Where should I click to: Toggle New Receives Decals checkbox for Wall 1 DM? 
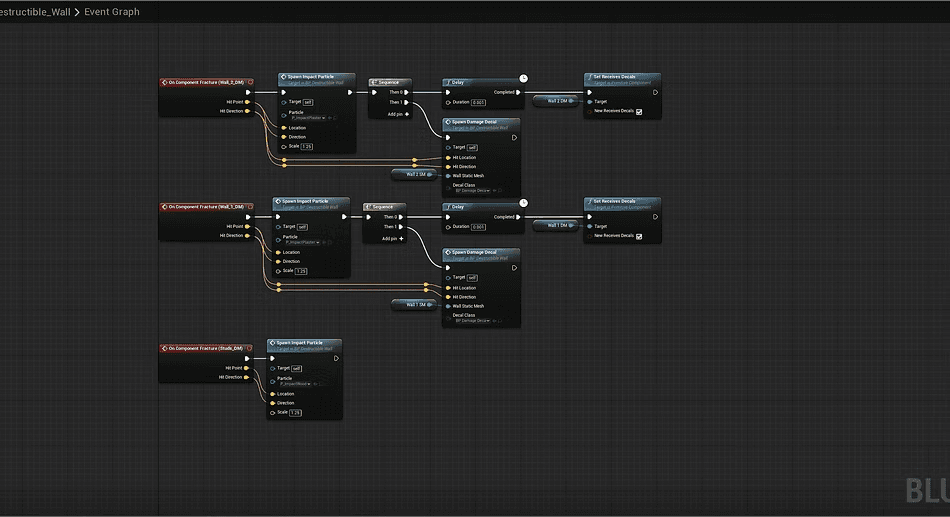[639, 236]
